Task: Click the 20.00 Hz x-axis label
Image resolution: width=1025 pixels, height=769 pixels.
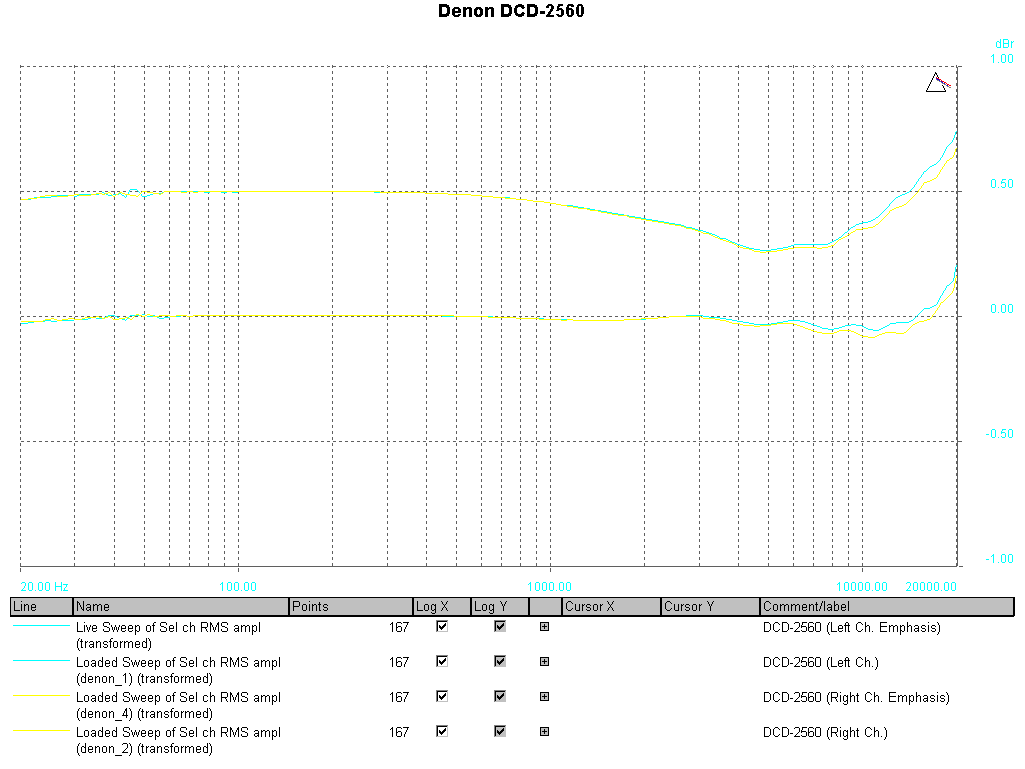Action: (44, 587)
